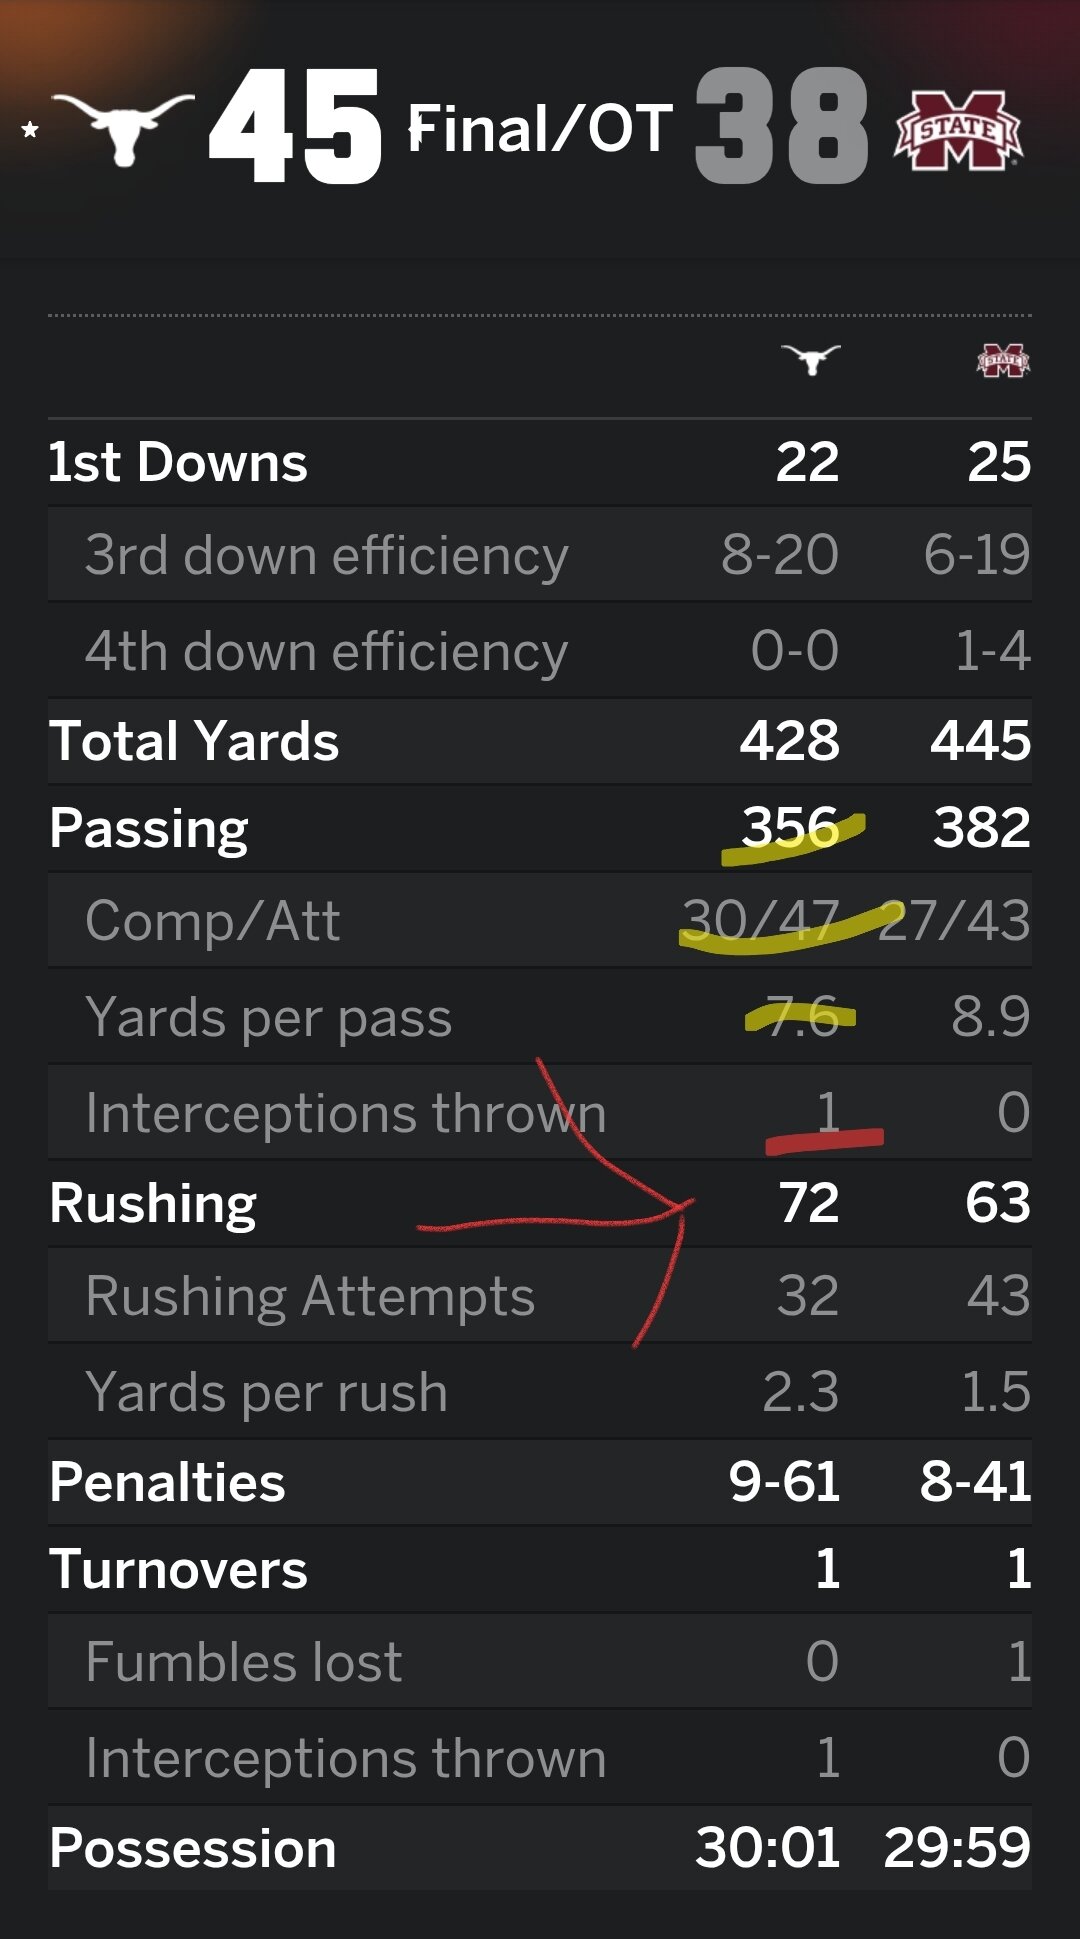Select the Yards per pass label
The height and width of the screenshot is (1939, 1080).
click(x=268, y=1018)
